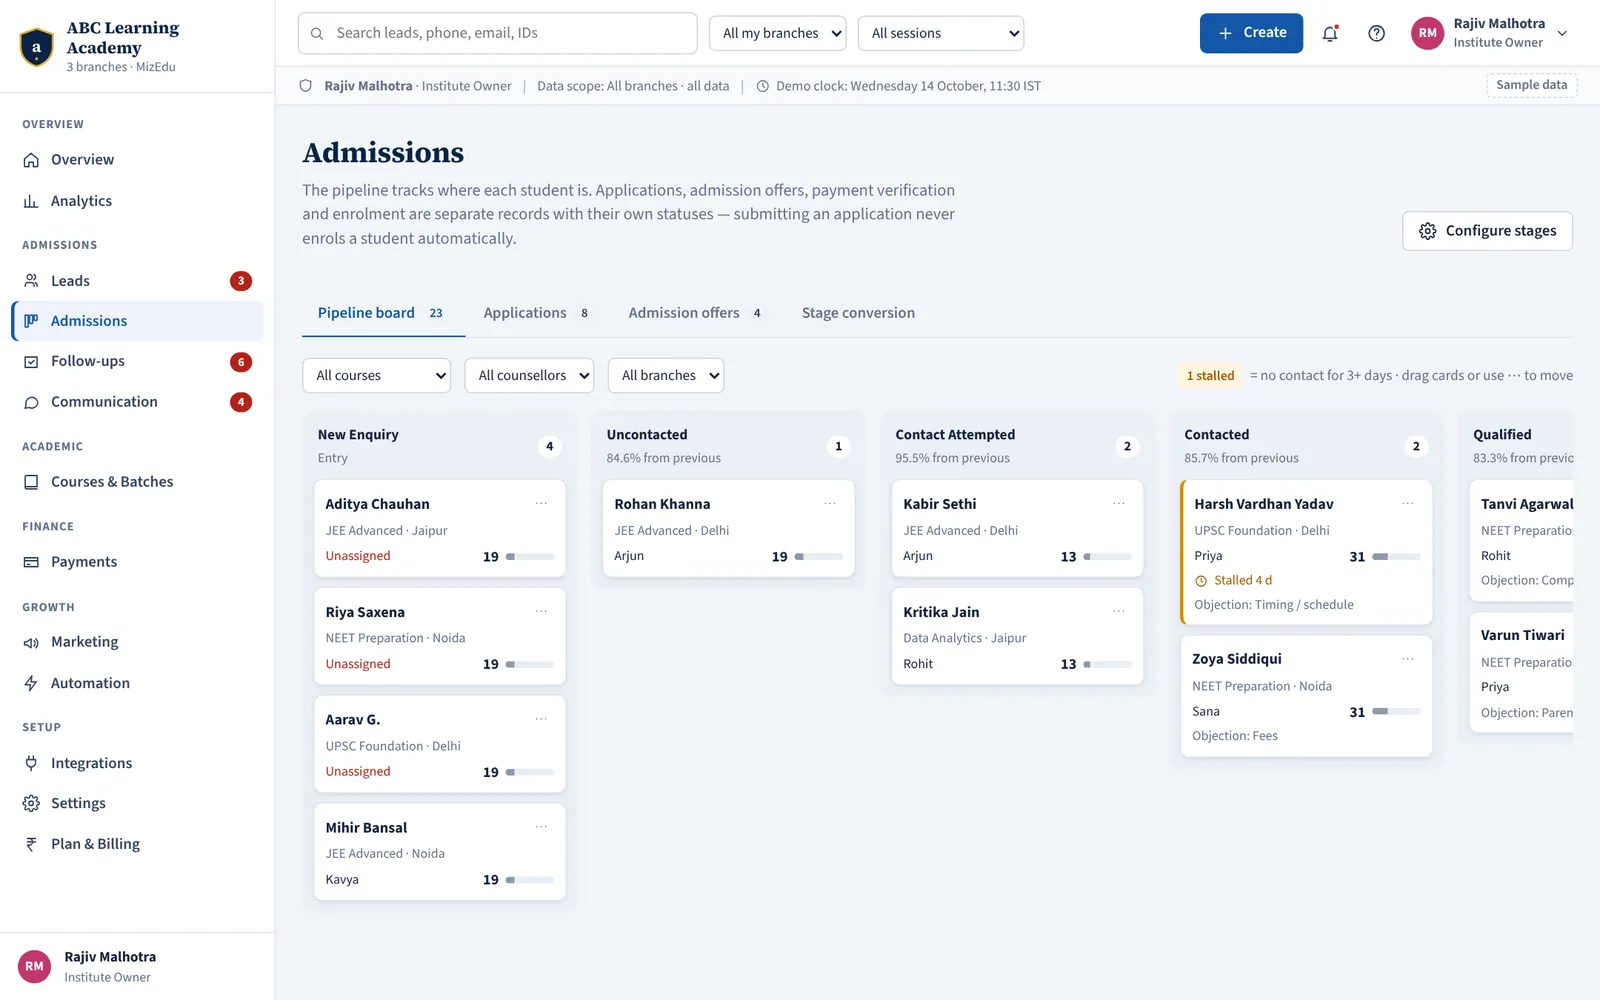This screenshot has height=1000, width=1600.
Task: Open more options on Aditya Chauhan card
Action: click(541, 504)
